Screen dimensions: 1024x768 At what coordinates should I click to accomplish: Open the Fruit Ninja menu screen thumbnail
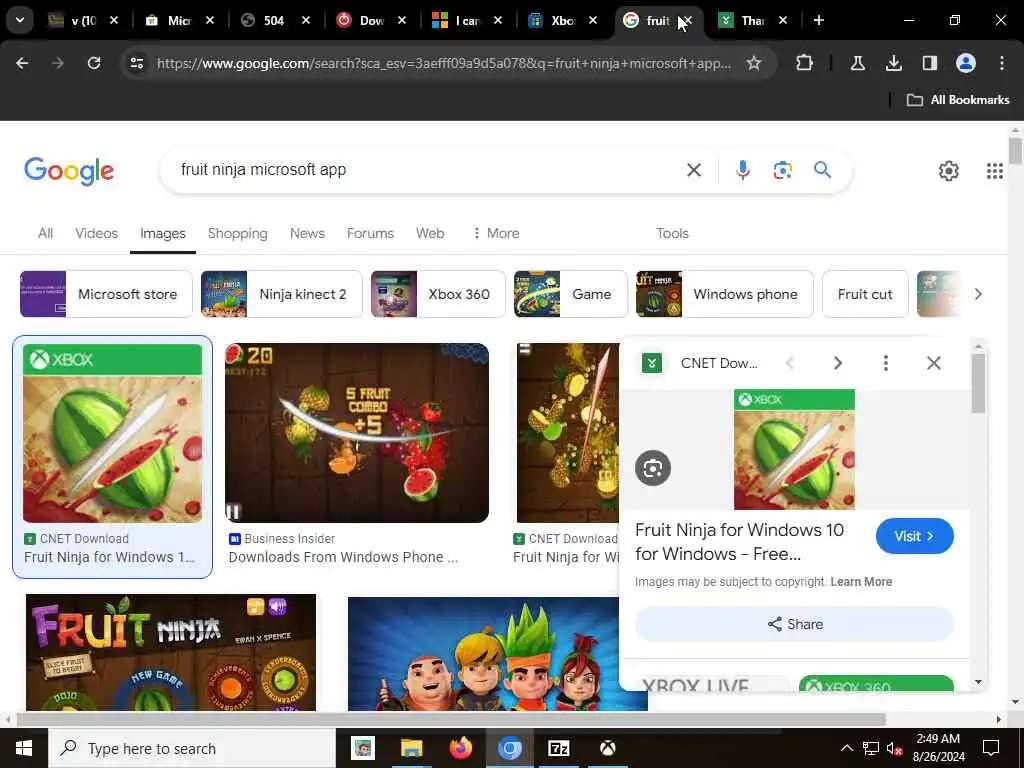170,652
